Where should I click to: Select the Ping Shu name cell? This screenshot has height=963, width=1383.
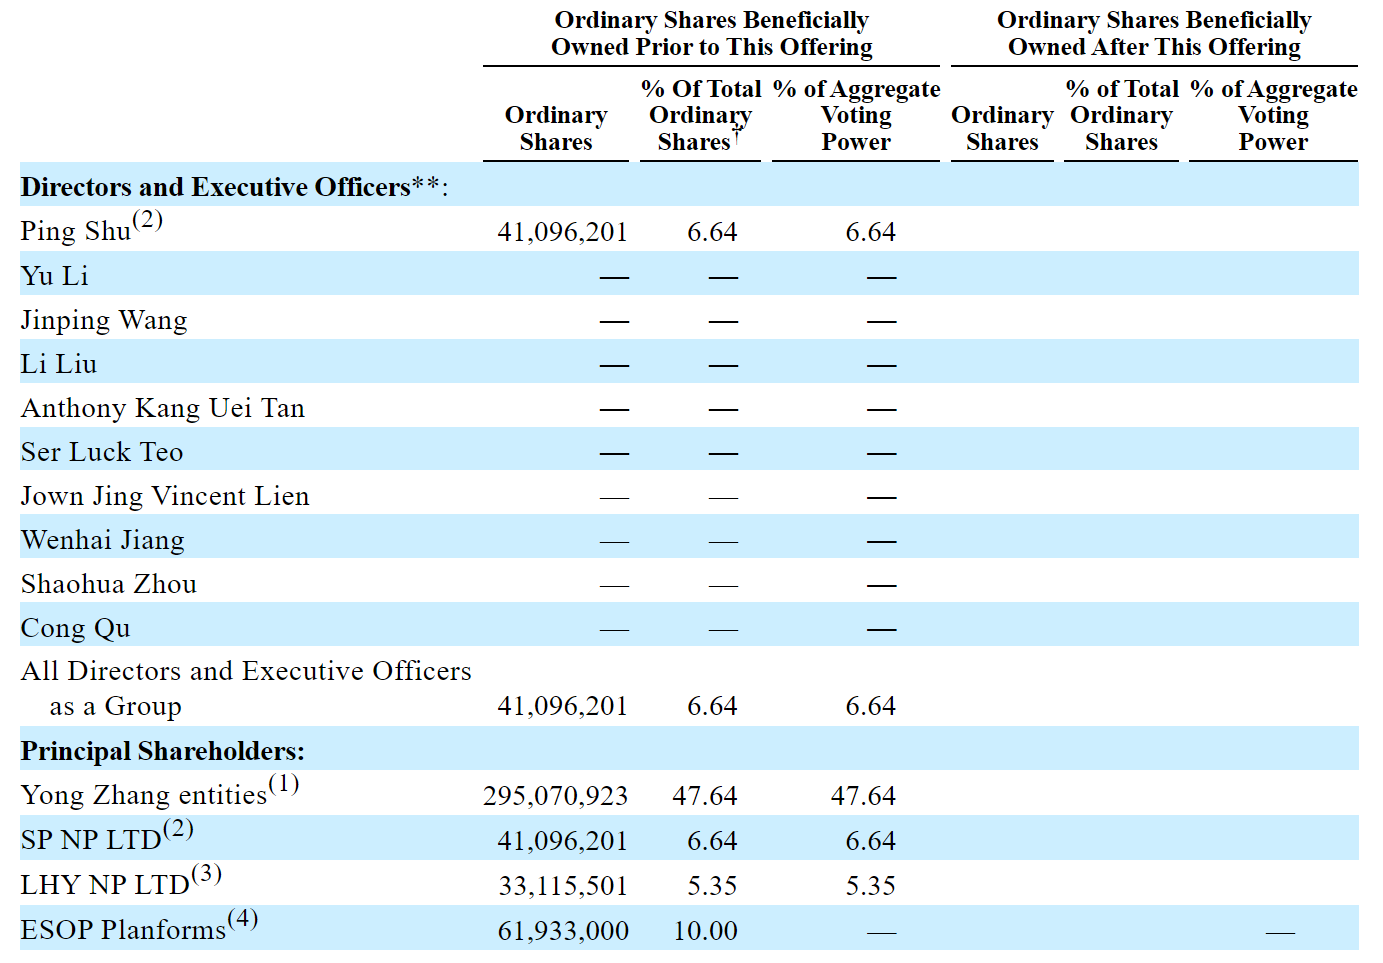[x=76, y=231]
